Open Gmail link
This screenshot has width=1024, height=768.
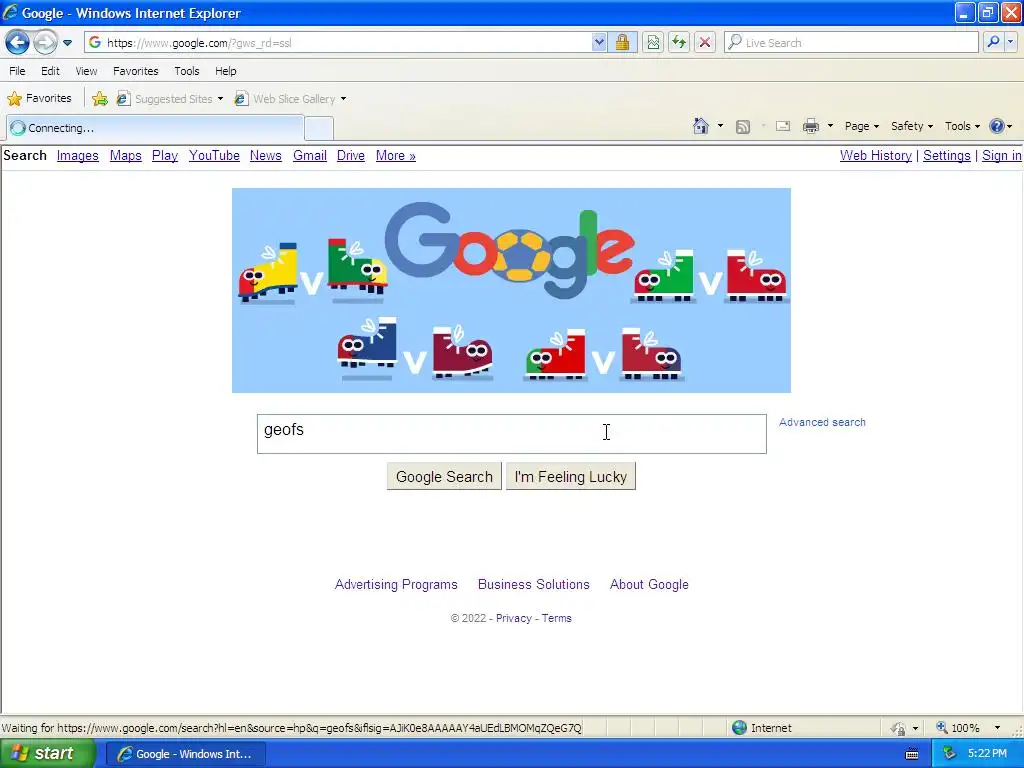(x=310, y=155)
